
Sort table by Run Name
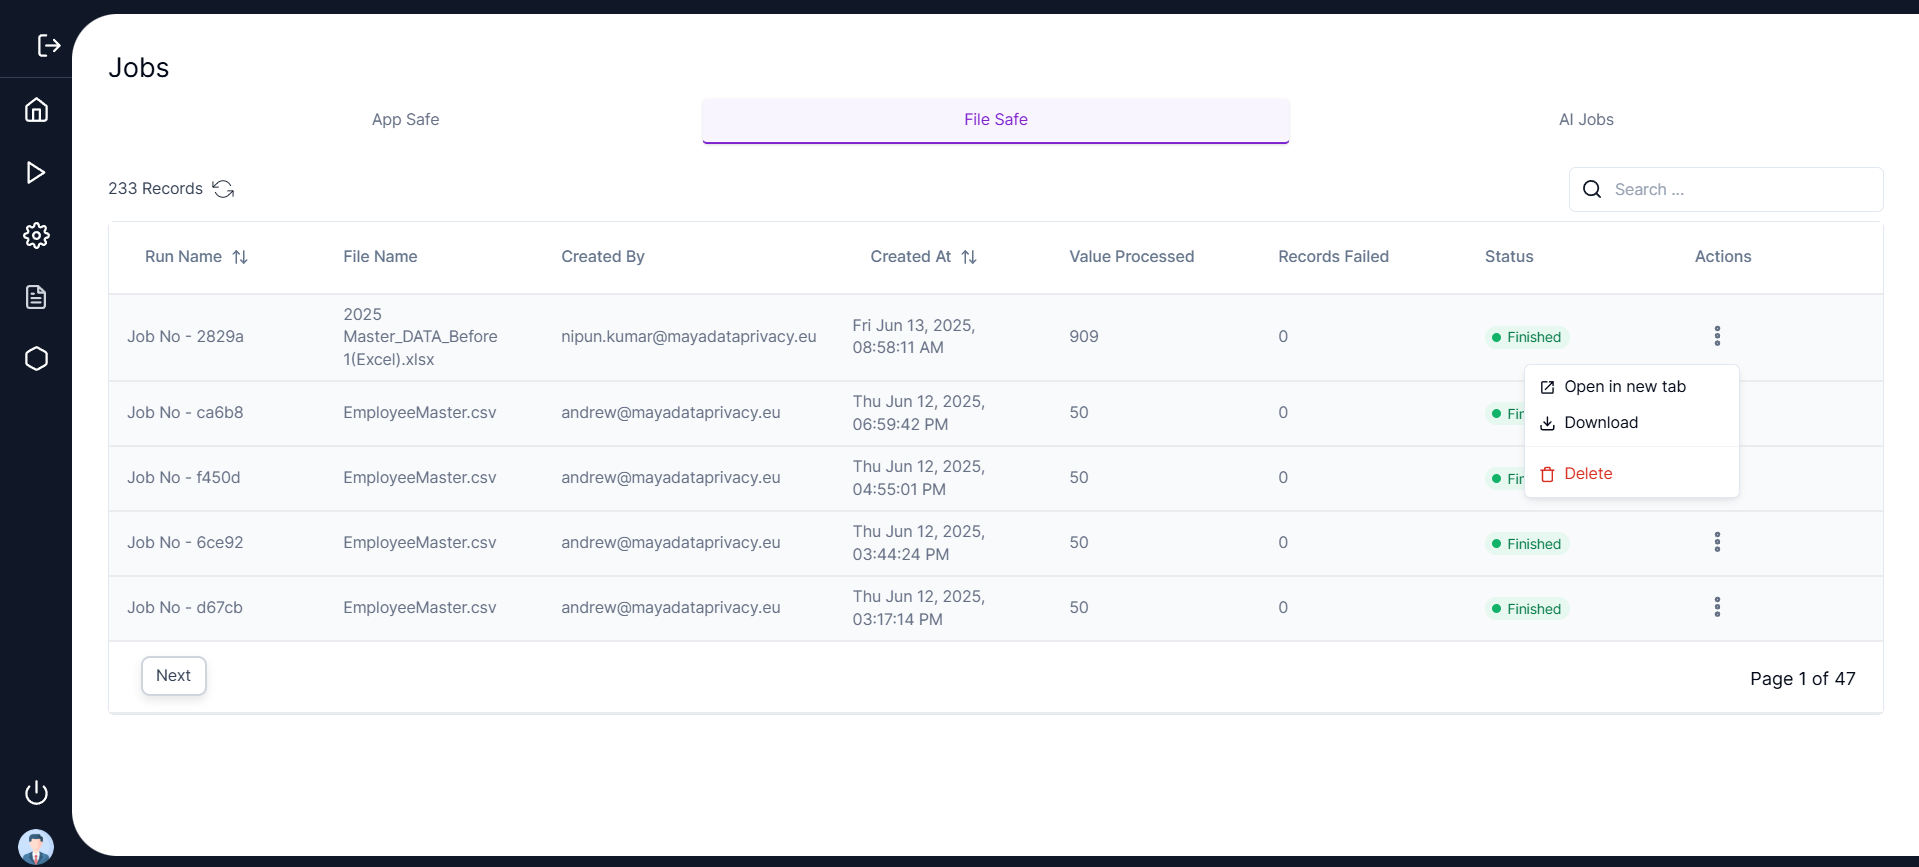(x=240, y=257)
